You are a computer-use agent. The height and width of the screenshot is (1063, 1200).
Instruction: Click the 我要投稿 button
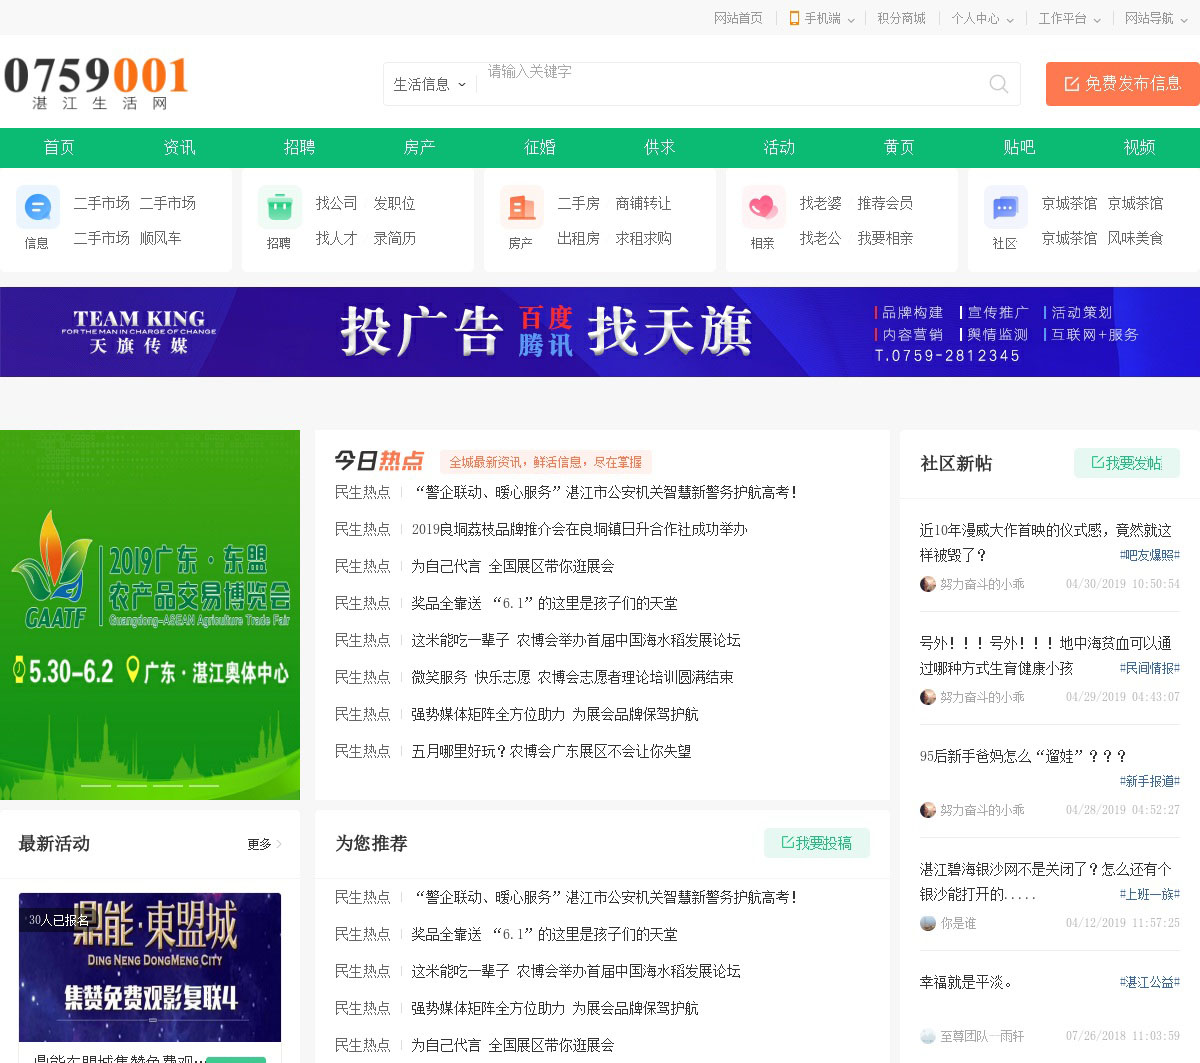pos(816,843)
